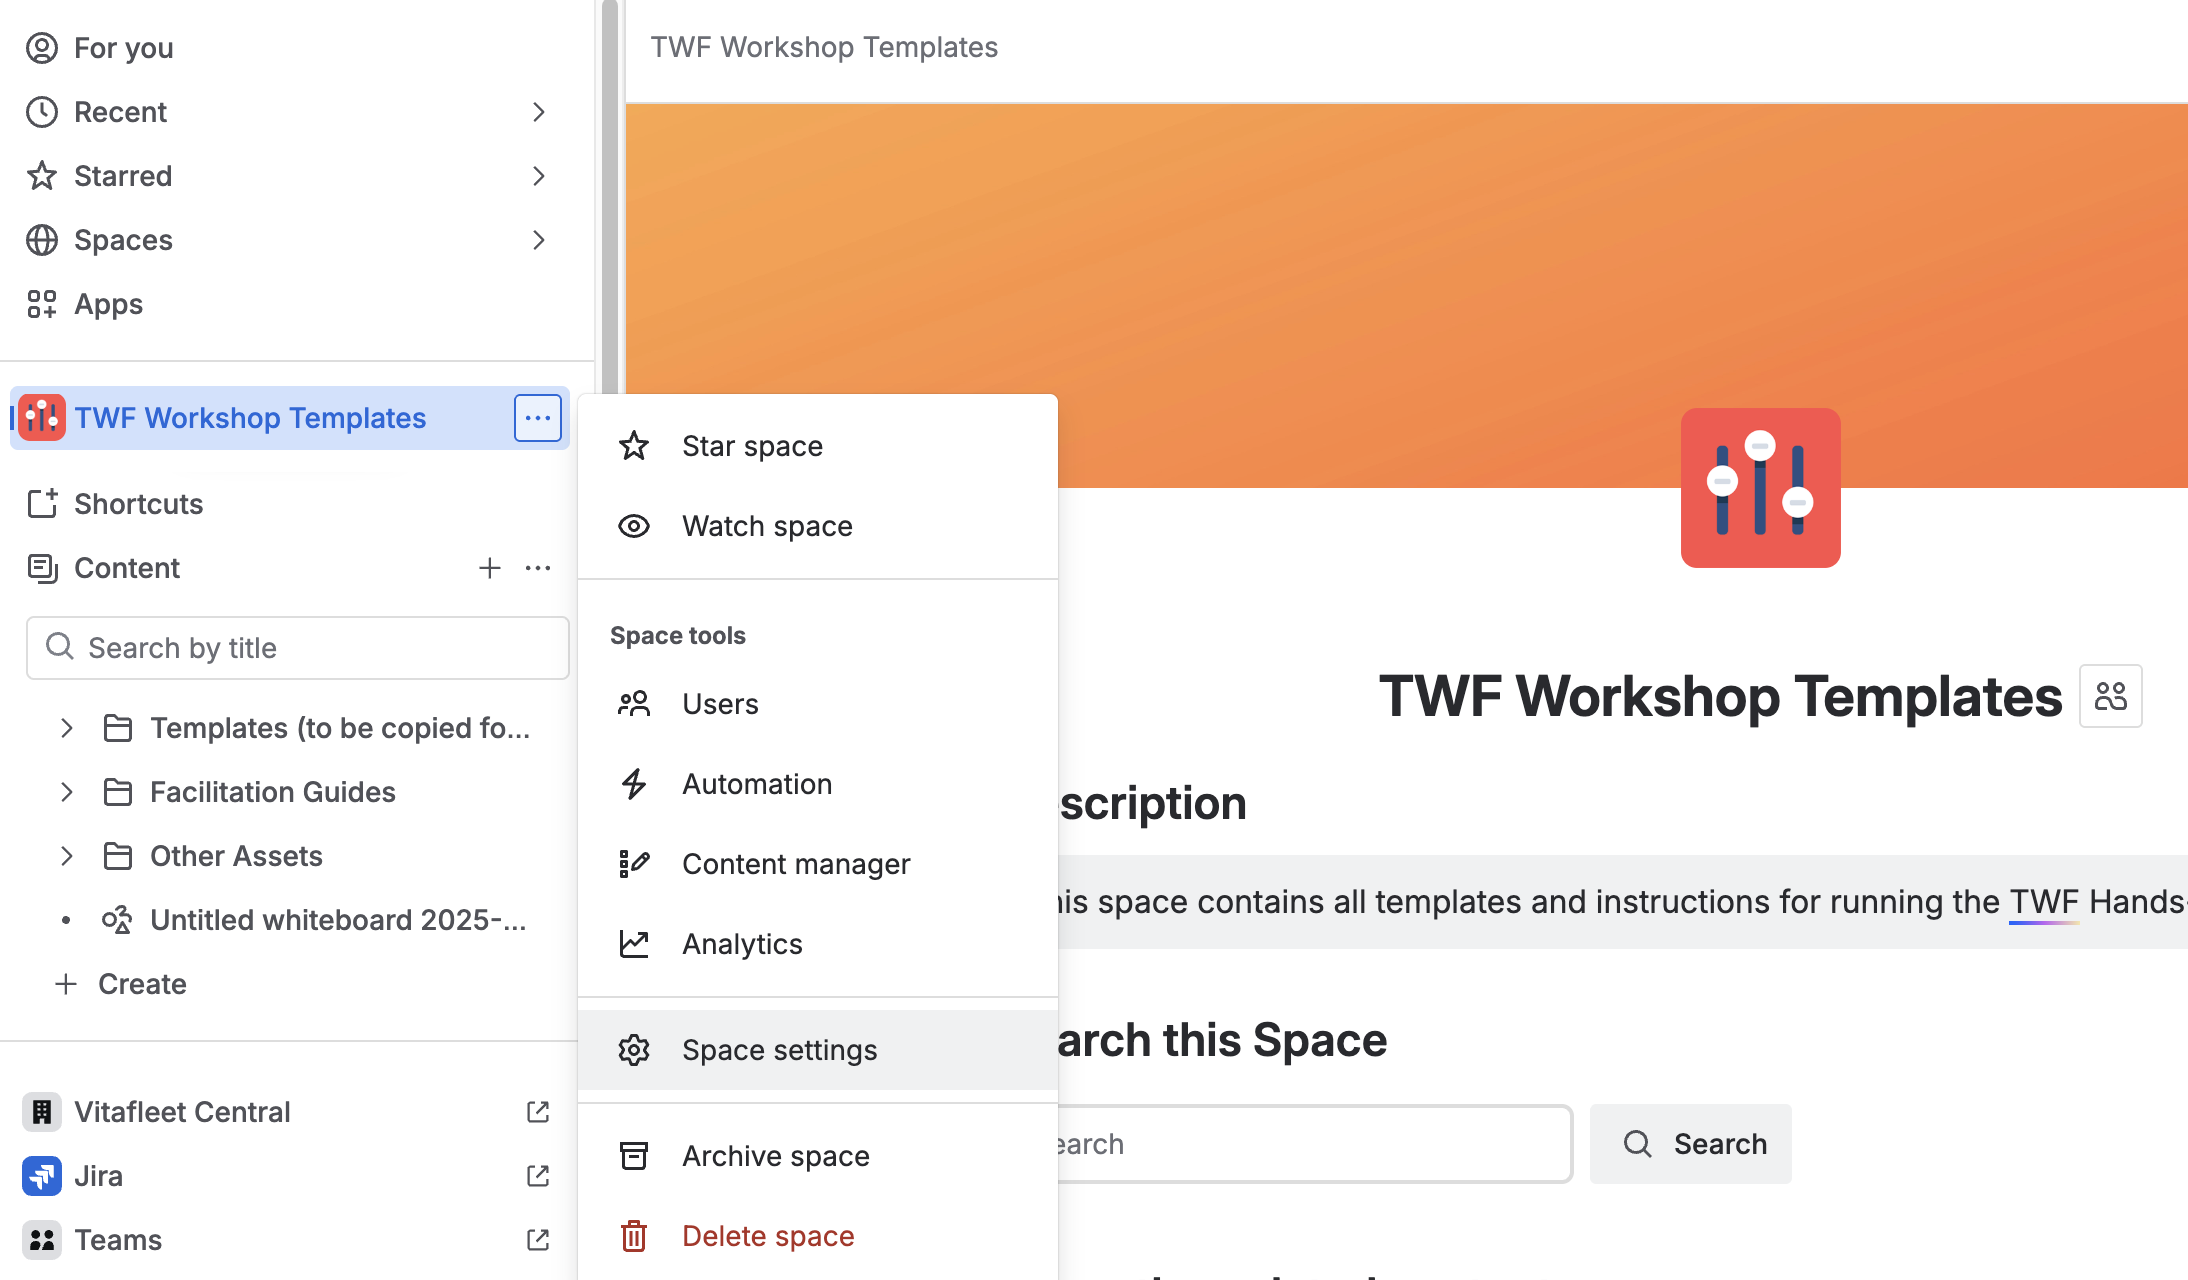The width and height of the screenshot is (2188, 1280).
Task: Click the space logo thumbnail in header
Action: [1760, 488]
